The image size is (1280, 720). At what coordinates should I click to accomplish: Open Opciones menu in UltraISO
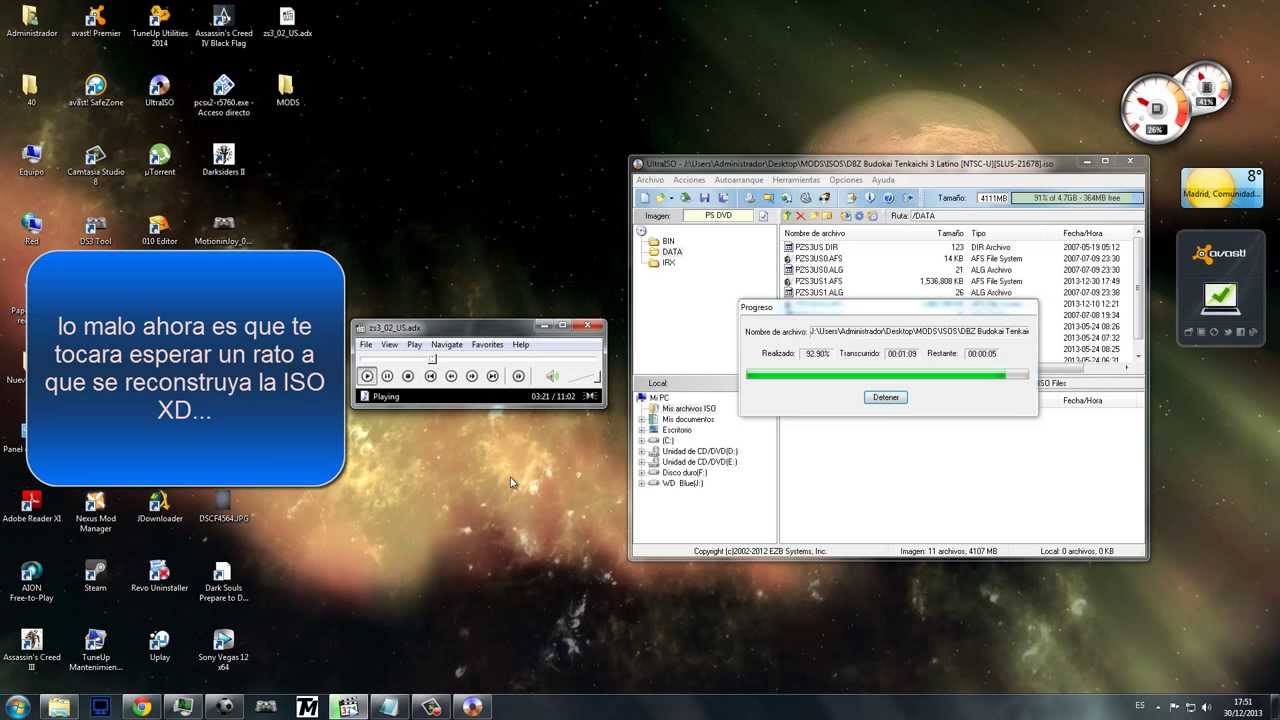846,180
